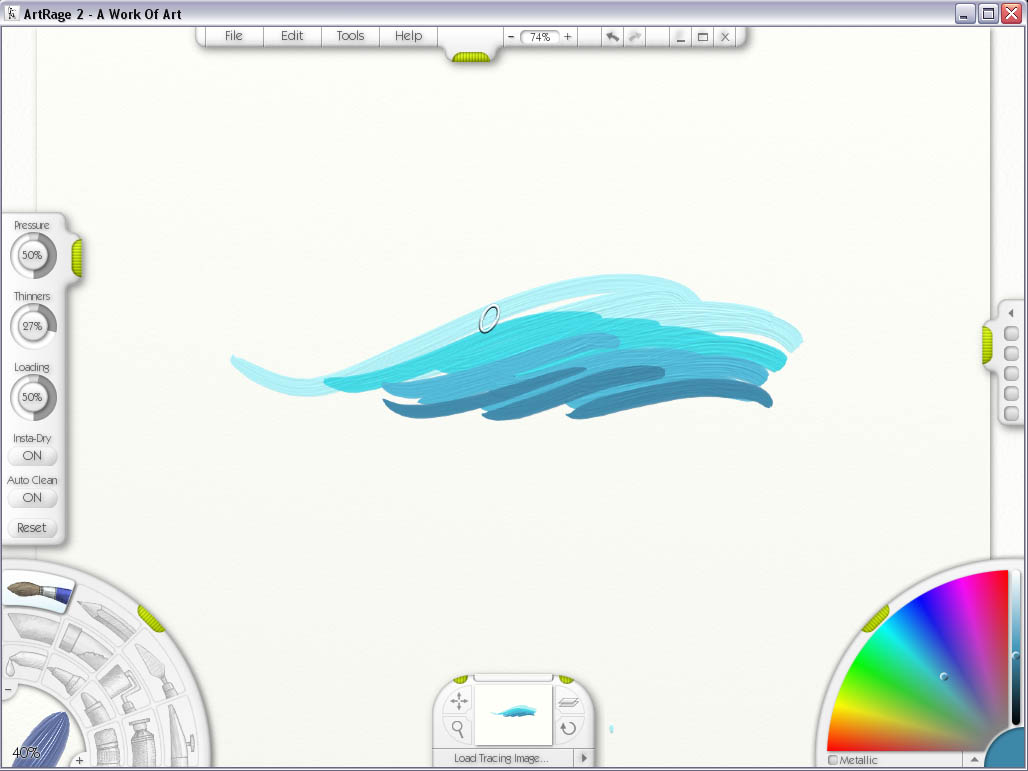The width and height of the screenshot is (1028, 771).
Task: Select the Paint Tube tool
Action: click(x=143, y=741)
